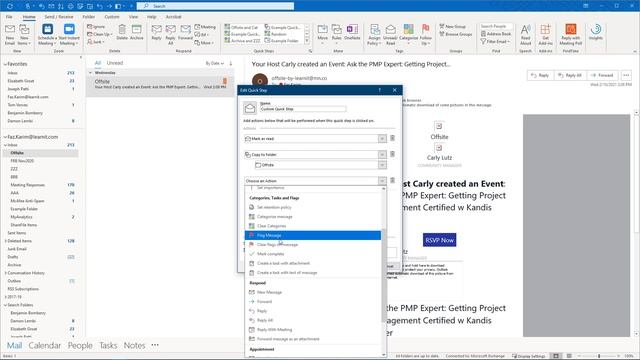Open the Mark as read action dropdown

click(x=382, y=139)
